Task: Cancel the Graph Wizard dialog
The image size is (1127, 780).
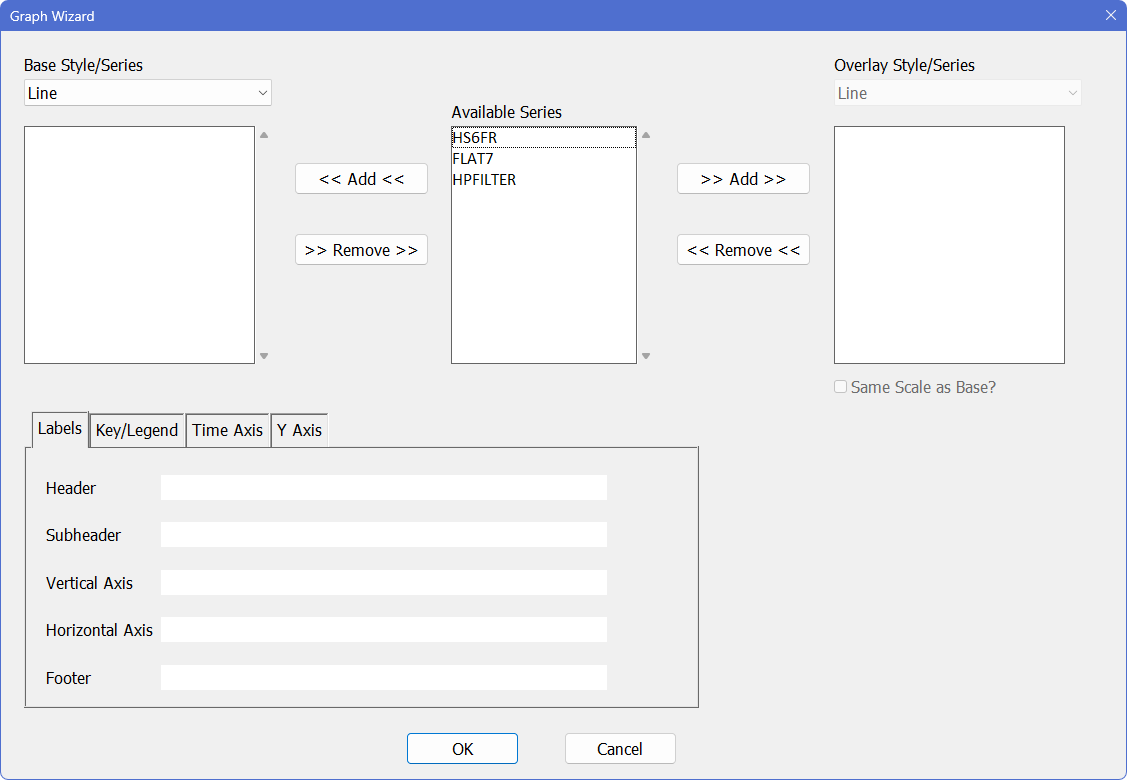Action: click(x=620, y=749)
